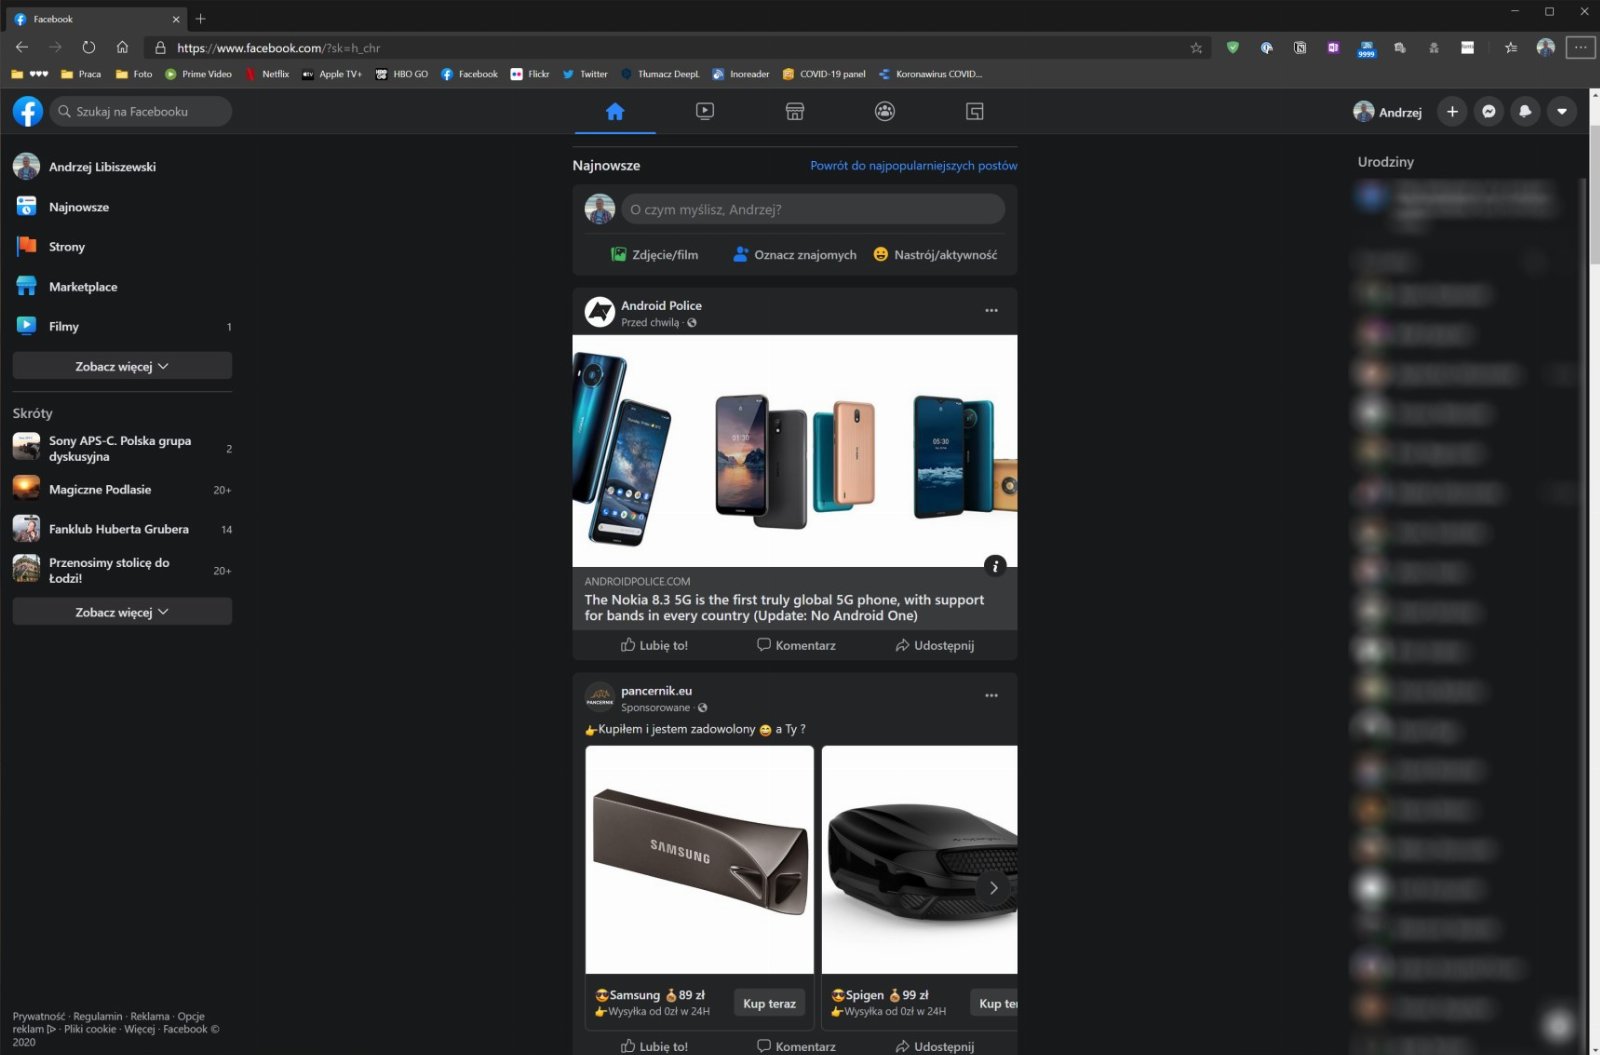Open Andrzej profile in top bar
Image resolution: width=1600 pixels, height=1055 pixels.
[1388, 111]
